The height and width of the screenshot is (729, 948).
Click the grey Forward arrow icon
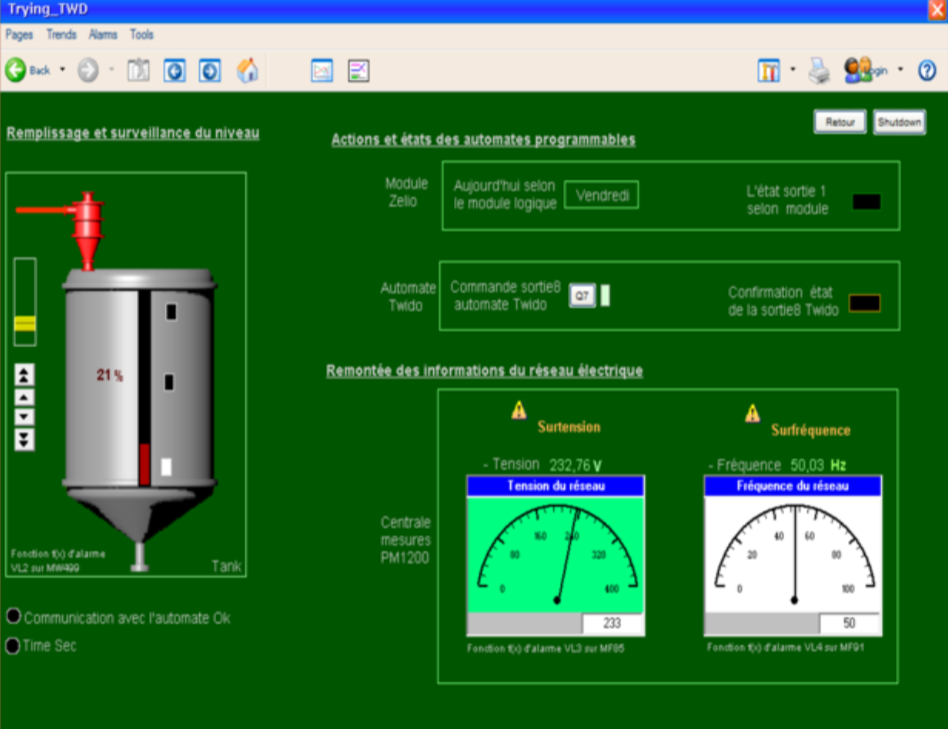point(88,70)
